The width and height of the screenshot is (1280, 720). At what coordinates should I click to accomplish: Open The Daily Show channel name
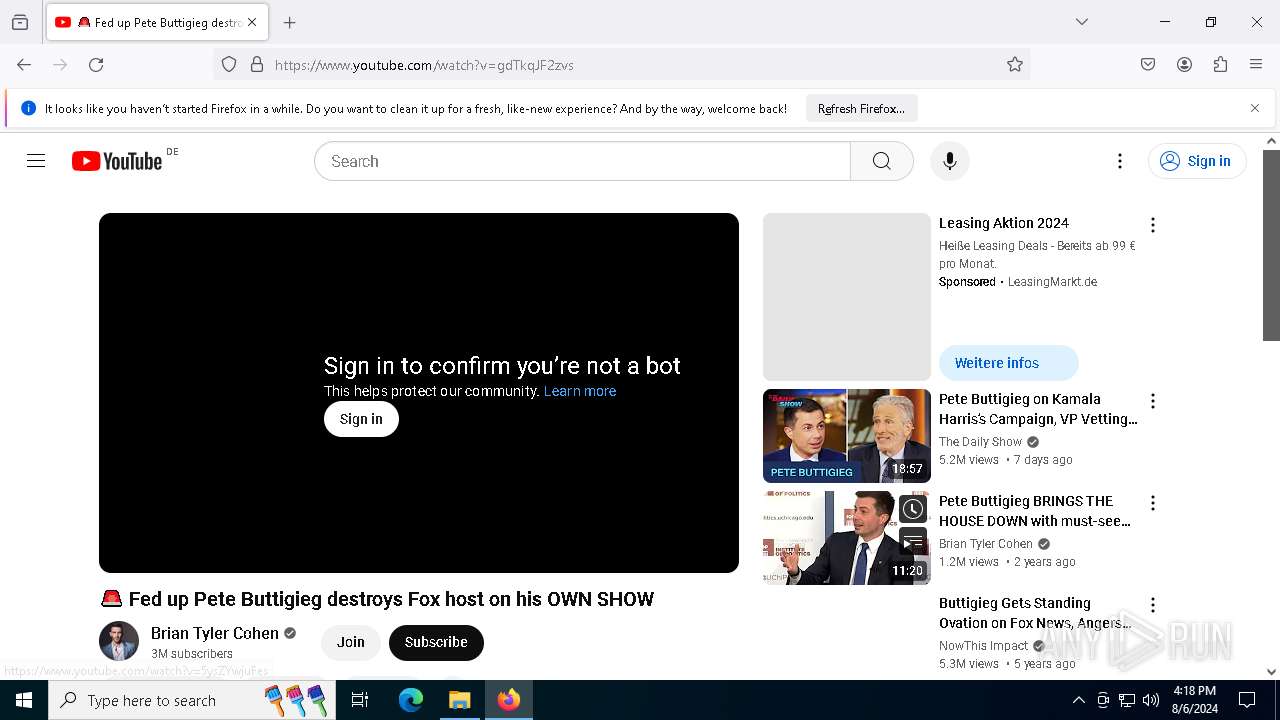(980, 442)
